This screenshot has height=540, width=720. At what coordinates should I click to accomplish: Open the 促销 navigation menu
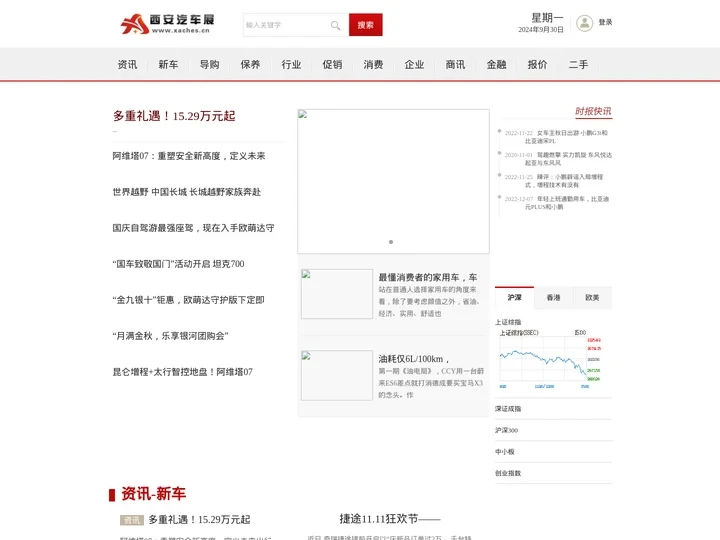pos(332,65)
